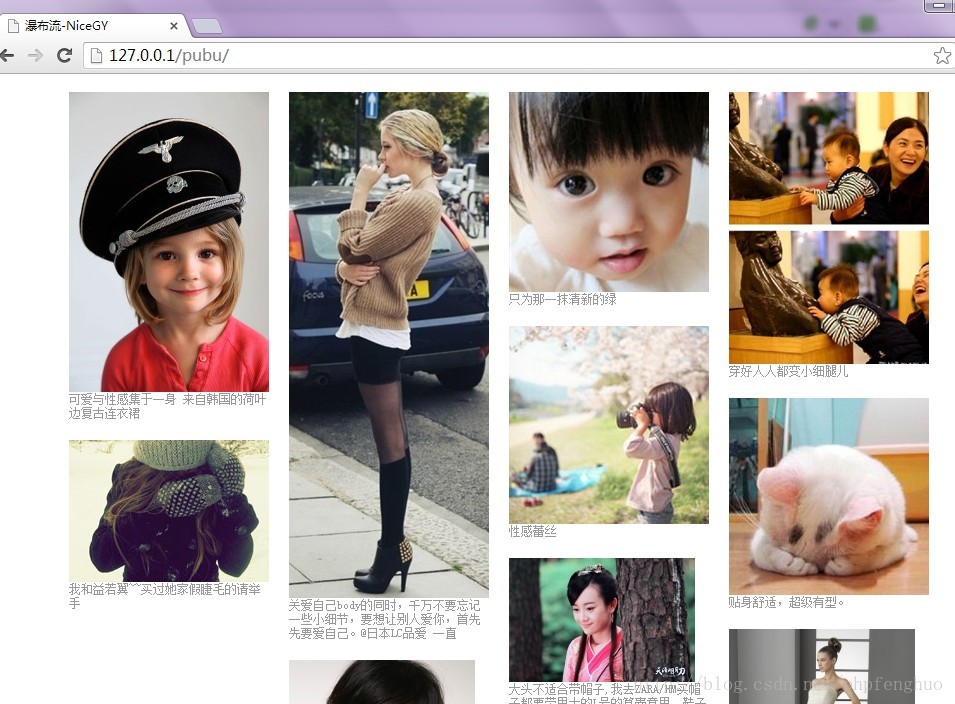Open photo of woman in pink costume by tree

(602, 620)
